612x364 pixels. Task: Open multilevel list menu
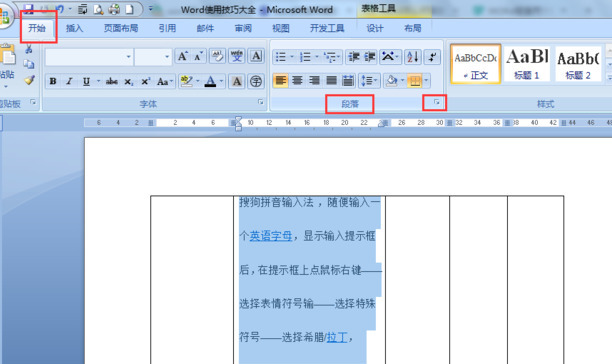coord(332,57)
